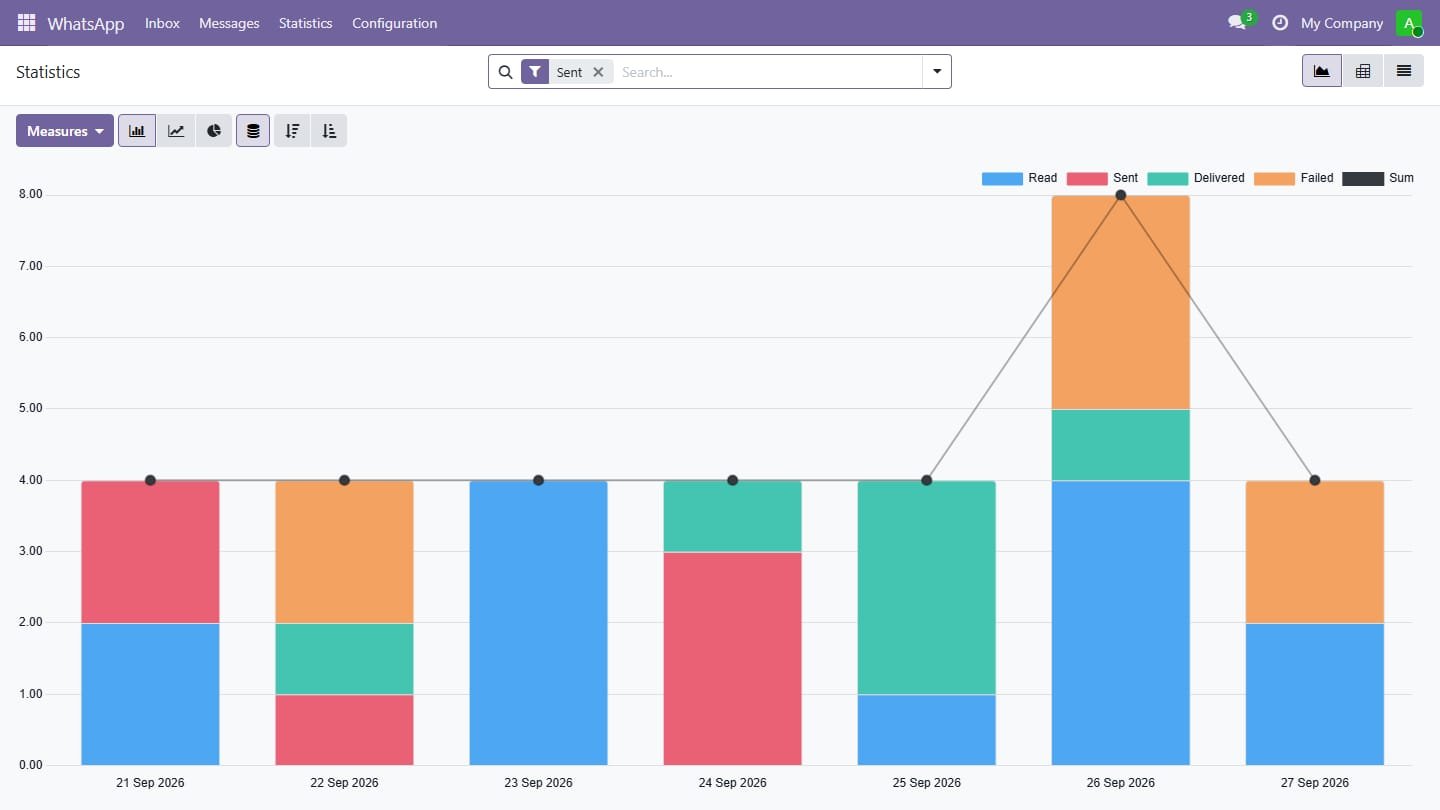Toggle the Sent legend series
The width and height of the screenshot is (1440, 810).
tap(1102, 178)
